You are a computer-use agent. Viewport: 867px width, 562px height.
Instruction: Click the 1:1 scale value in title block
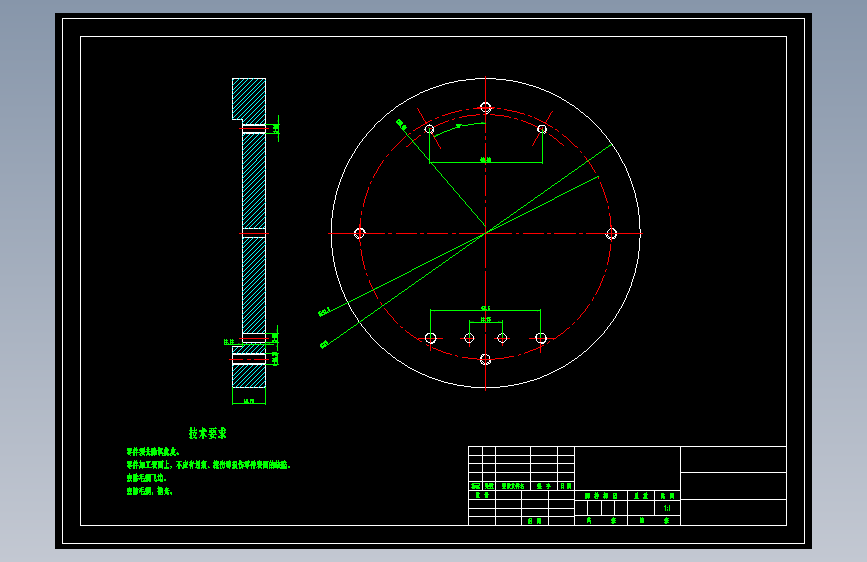click(x=667, y=508)
